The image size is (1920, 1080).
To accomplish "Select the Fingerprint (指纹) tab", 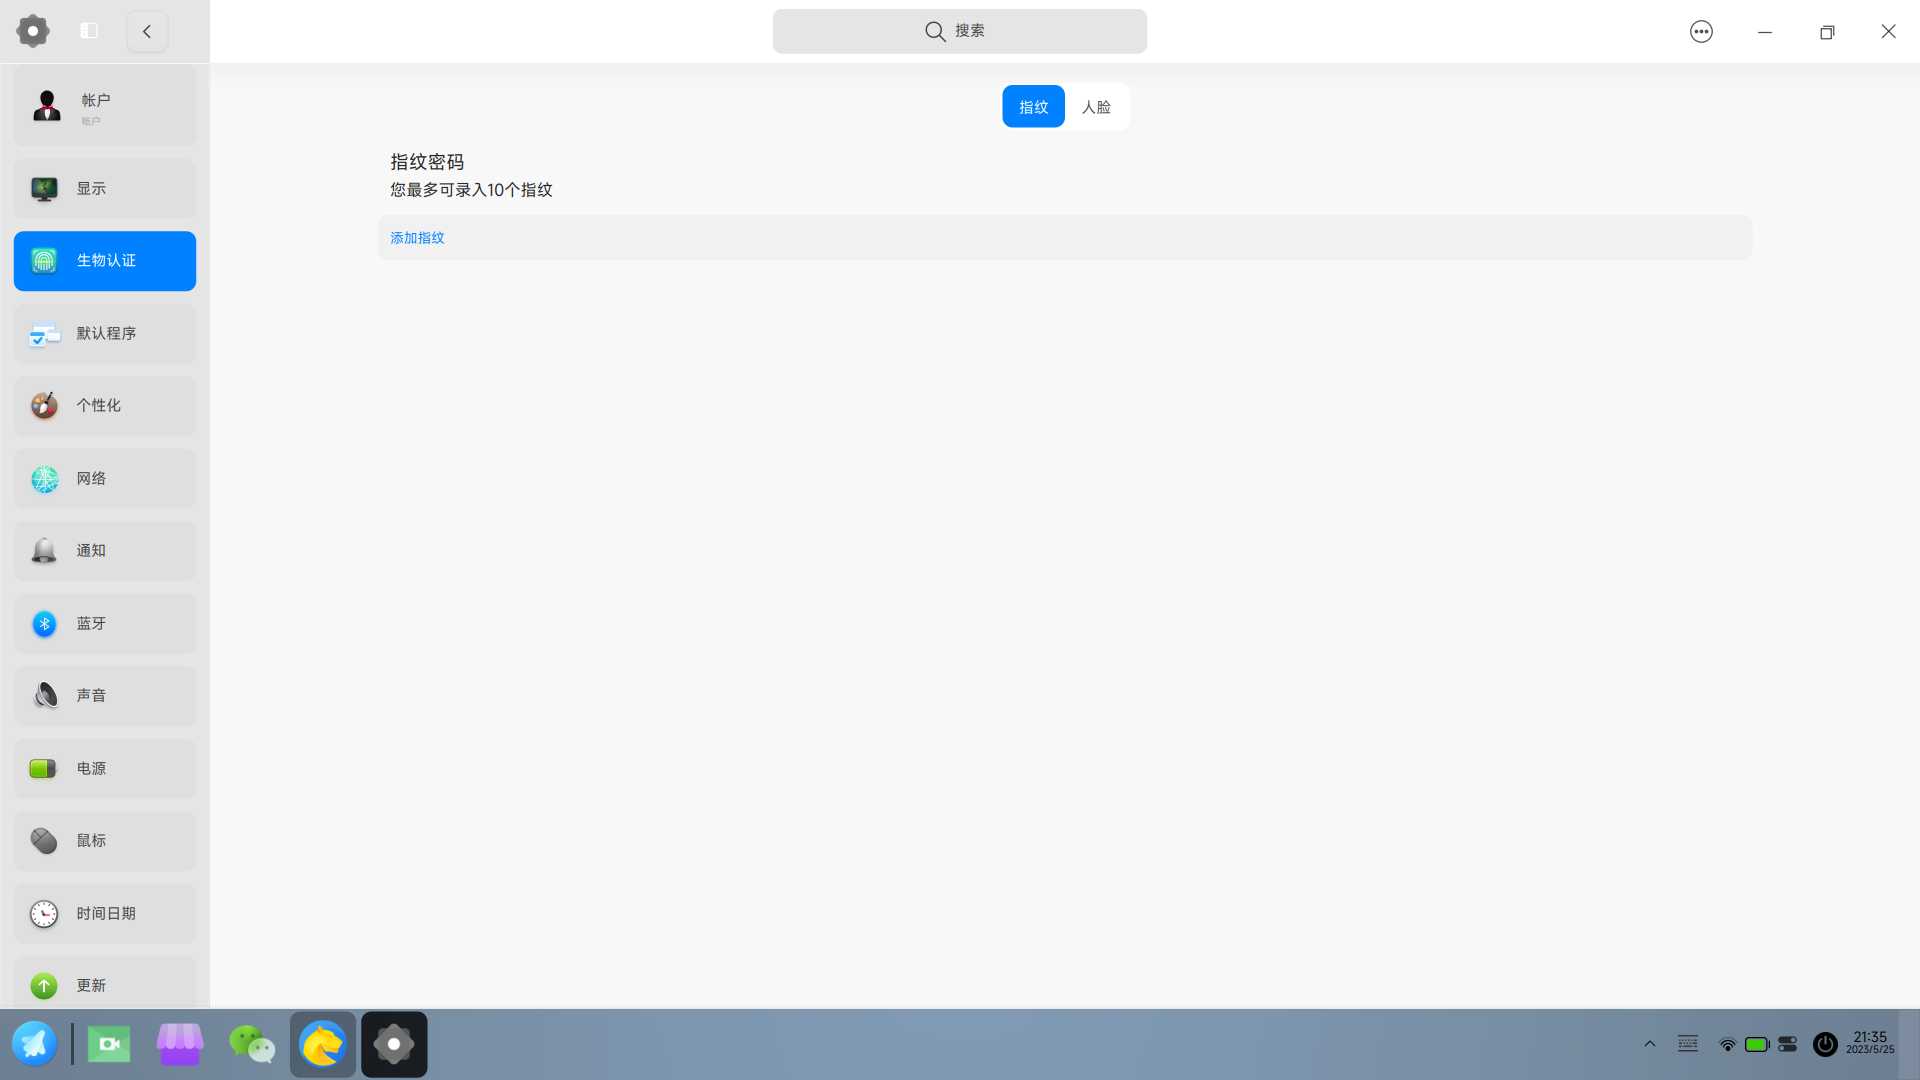I will 1033,107.
